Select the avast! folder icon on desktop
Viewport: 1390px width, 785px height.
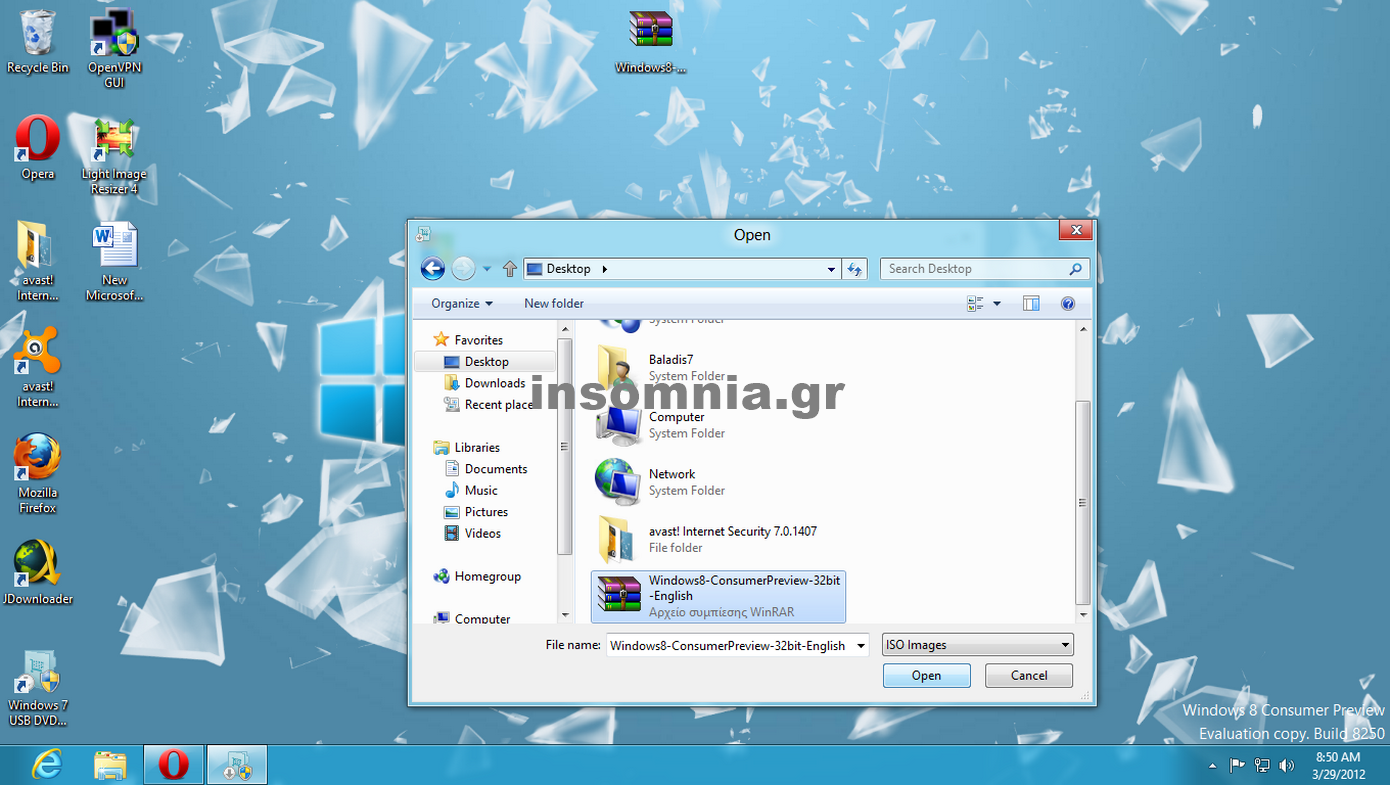click(38, 261)
